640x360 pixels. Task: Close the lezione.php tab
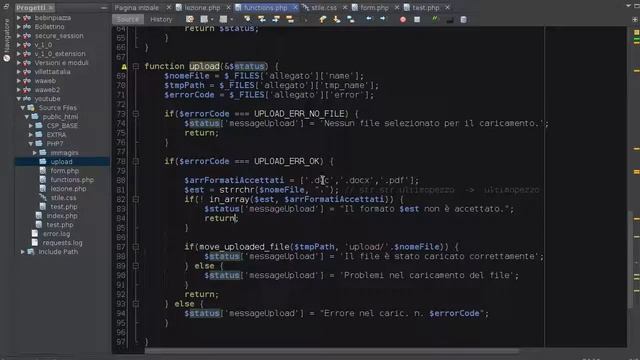point(228,8)
